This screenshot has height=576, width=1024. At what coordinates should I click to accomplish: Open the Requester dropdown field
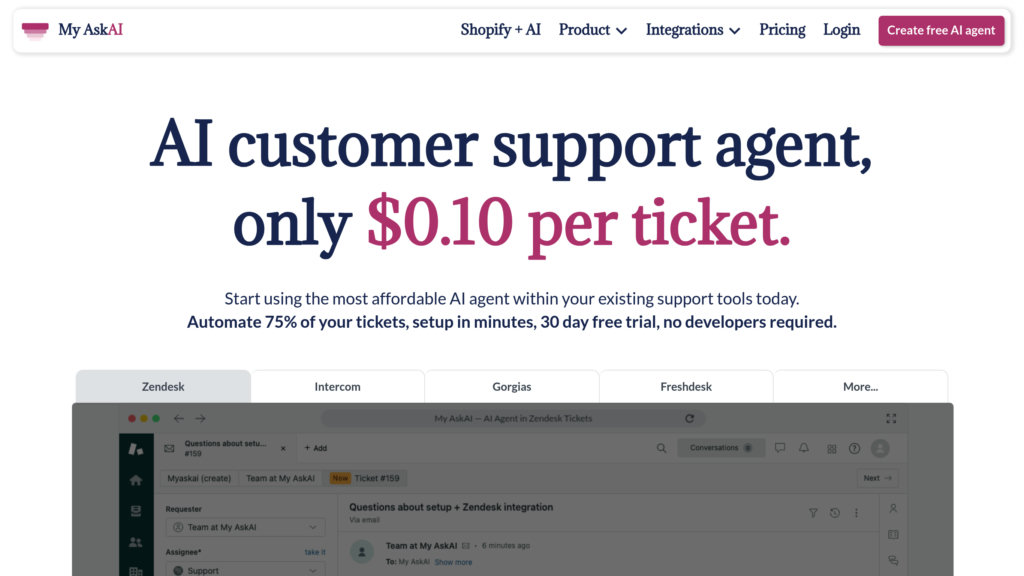coord(245,527)
